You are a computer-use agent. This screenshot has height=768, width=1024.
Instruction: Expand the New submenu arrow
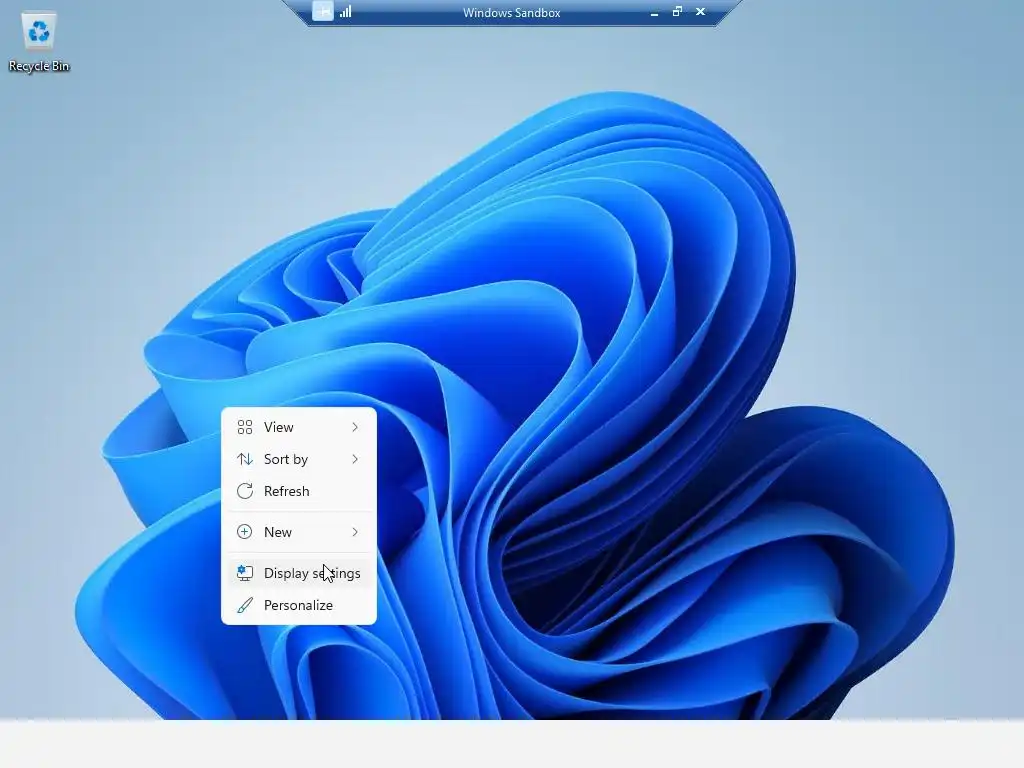(x=355, y=532)
